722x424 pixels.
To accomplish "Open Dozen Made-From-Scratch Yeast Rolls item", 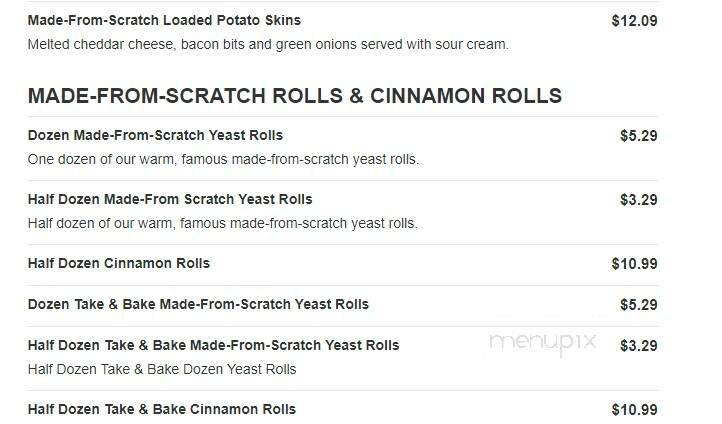I will [x=155, y=135].
